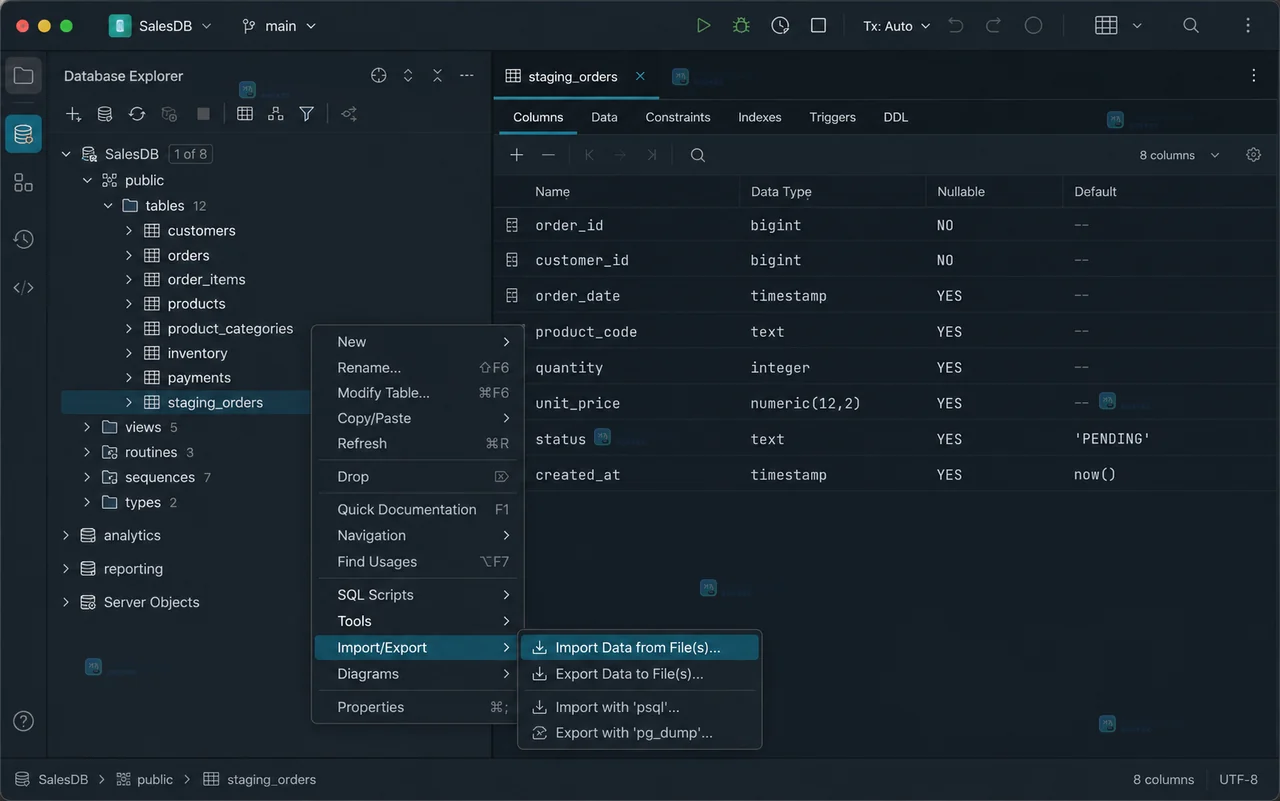This screenshot has height=801, width=1280.
Task: Select the order_items table in tree
Action: [206, 279]
